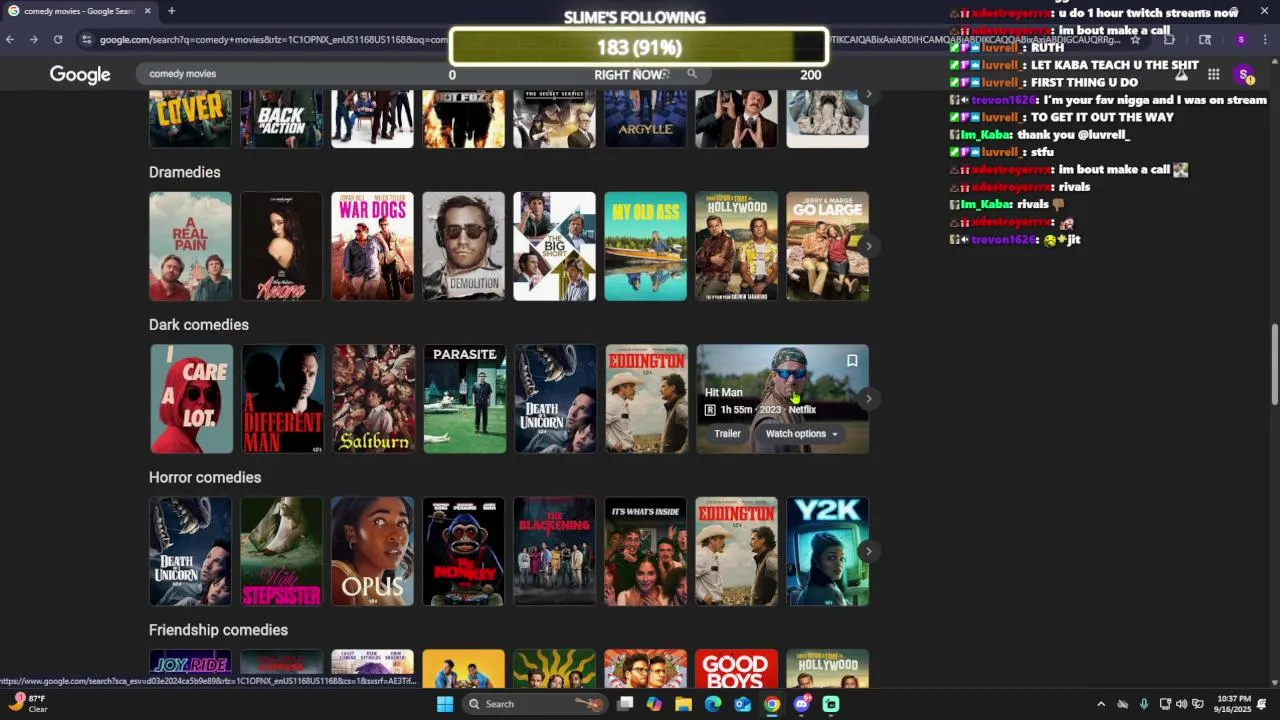Click the Google logo
Screen dimensions: 1280x720
(x=80, y=75)
